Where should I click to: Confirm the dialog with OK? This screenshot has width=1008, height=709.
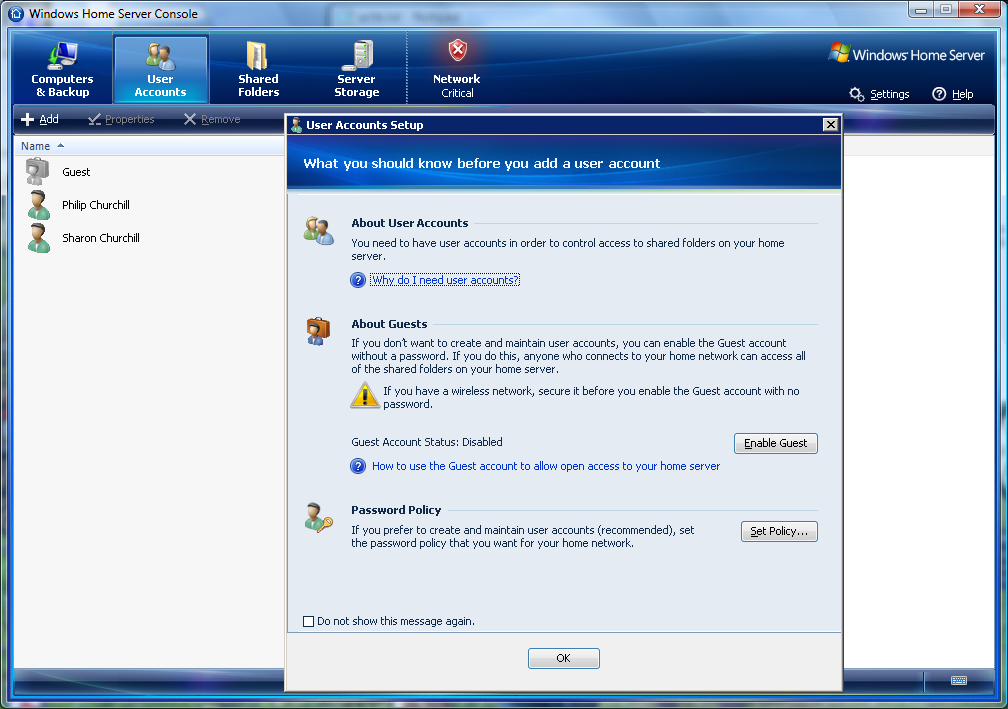564,658
